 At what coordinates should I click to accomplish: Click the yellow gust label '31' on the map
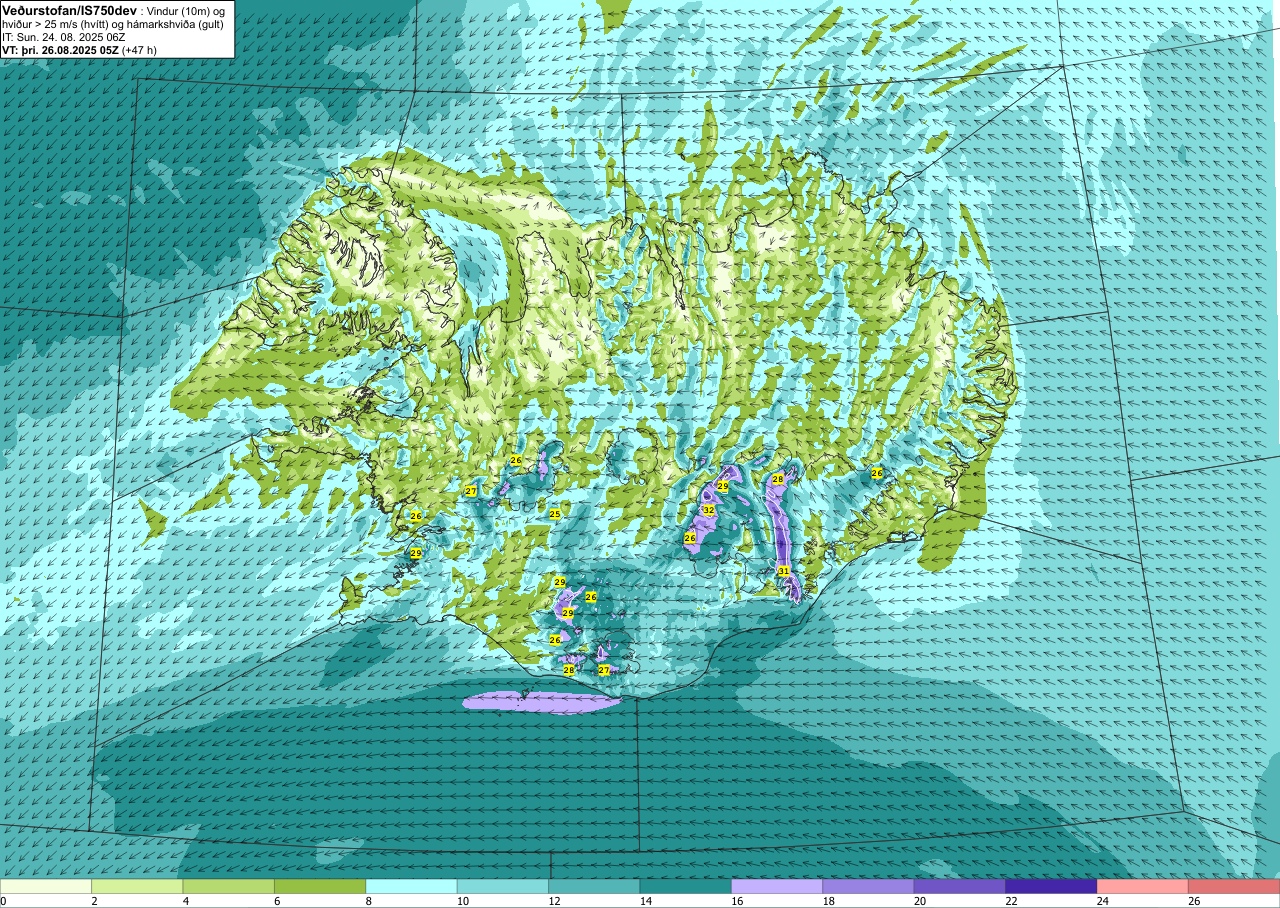click(x=784, y=571)
